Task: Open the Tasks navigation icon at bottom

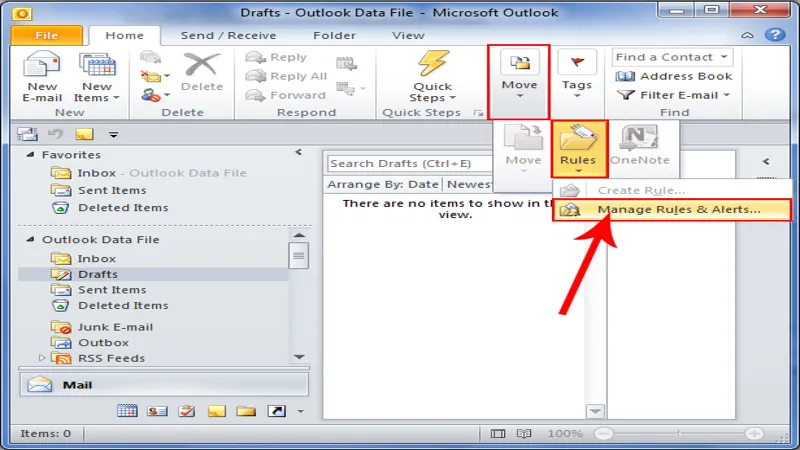Action: 187,411
